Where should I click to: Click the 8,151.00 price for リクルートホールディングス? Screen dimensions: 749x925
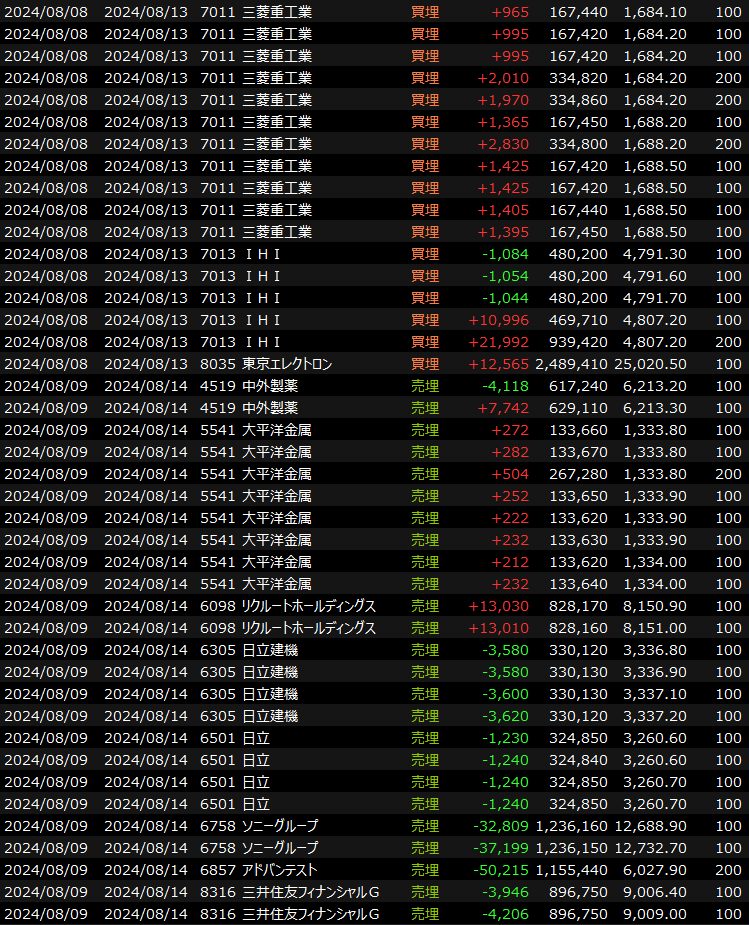pos(655,628)
